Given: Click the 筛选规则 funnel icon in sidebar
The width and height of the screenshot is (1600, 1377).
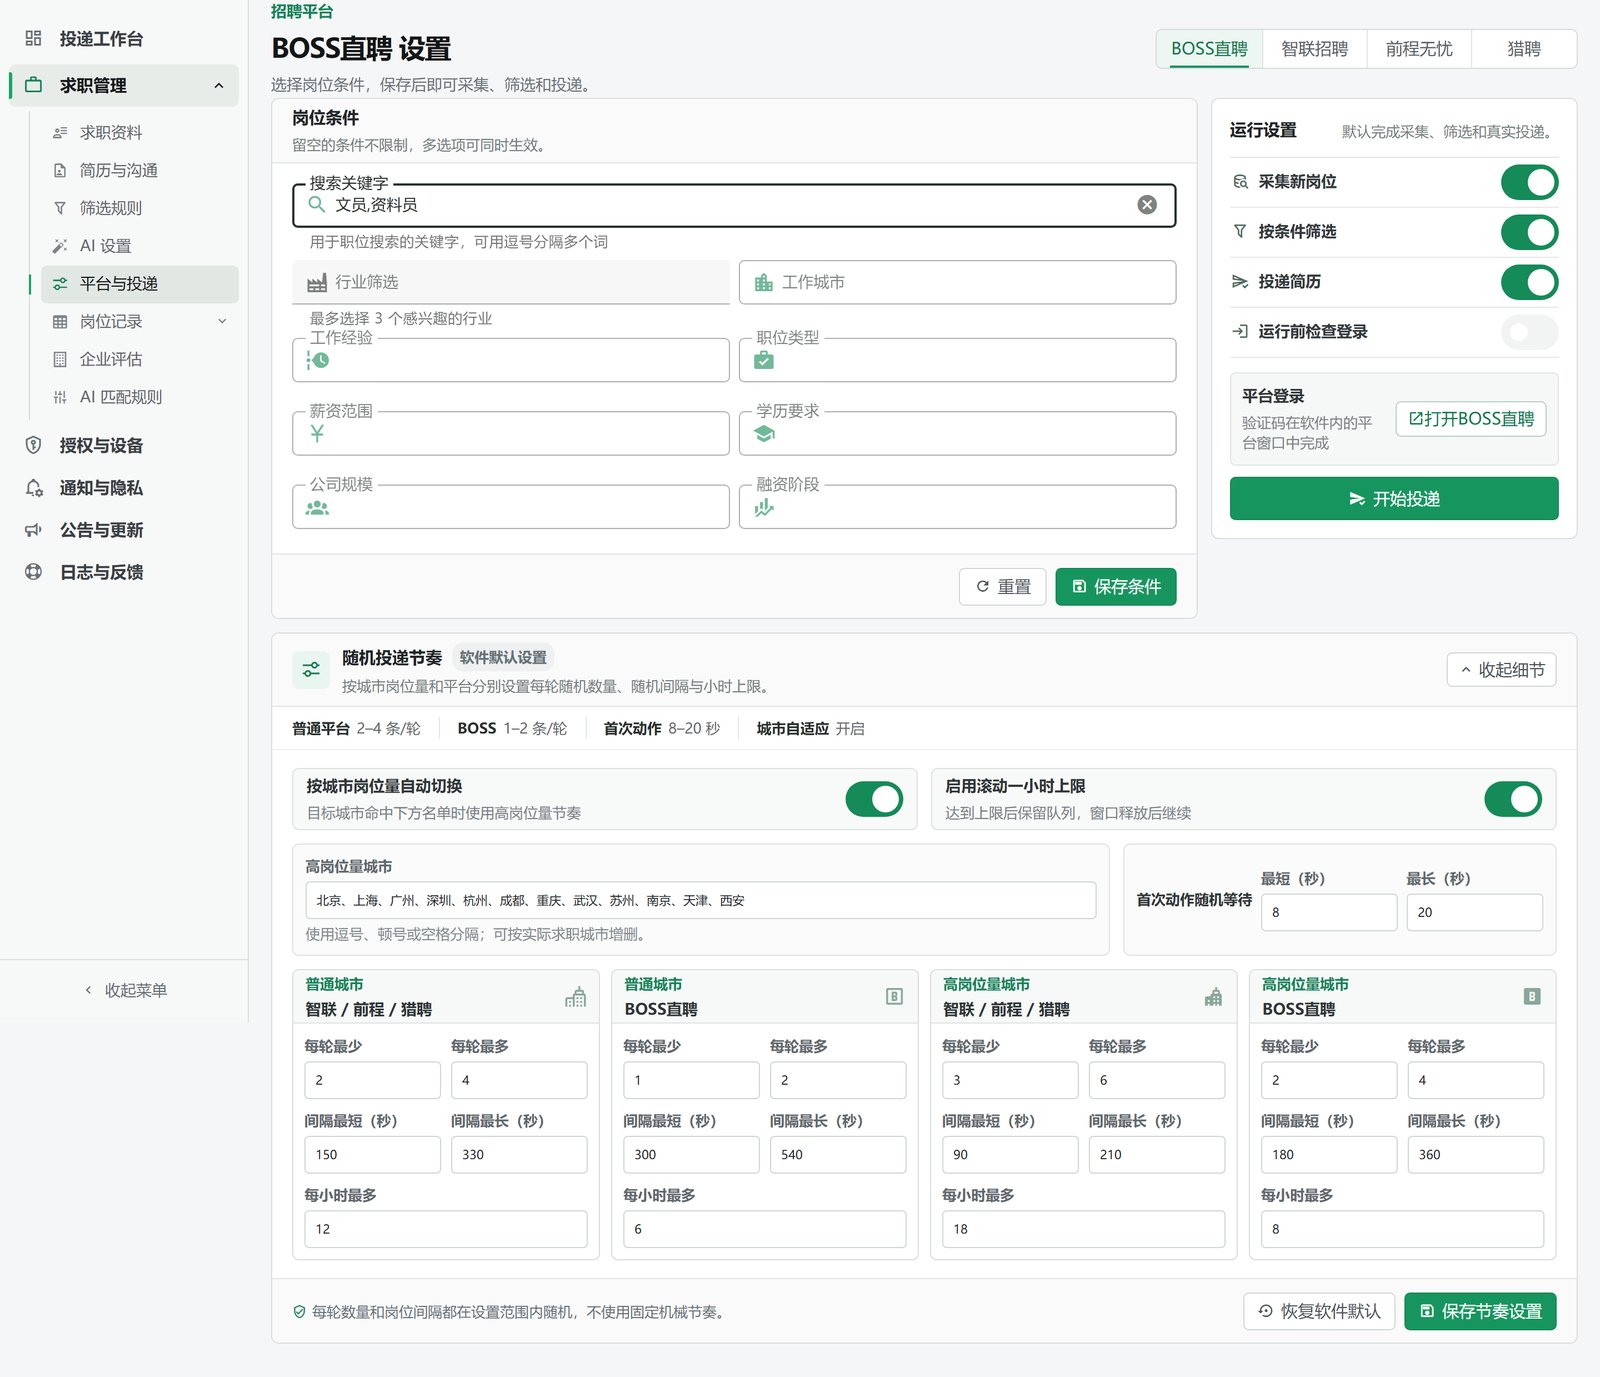Looking at the screenshot, I should [x=60, y=208].
